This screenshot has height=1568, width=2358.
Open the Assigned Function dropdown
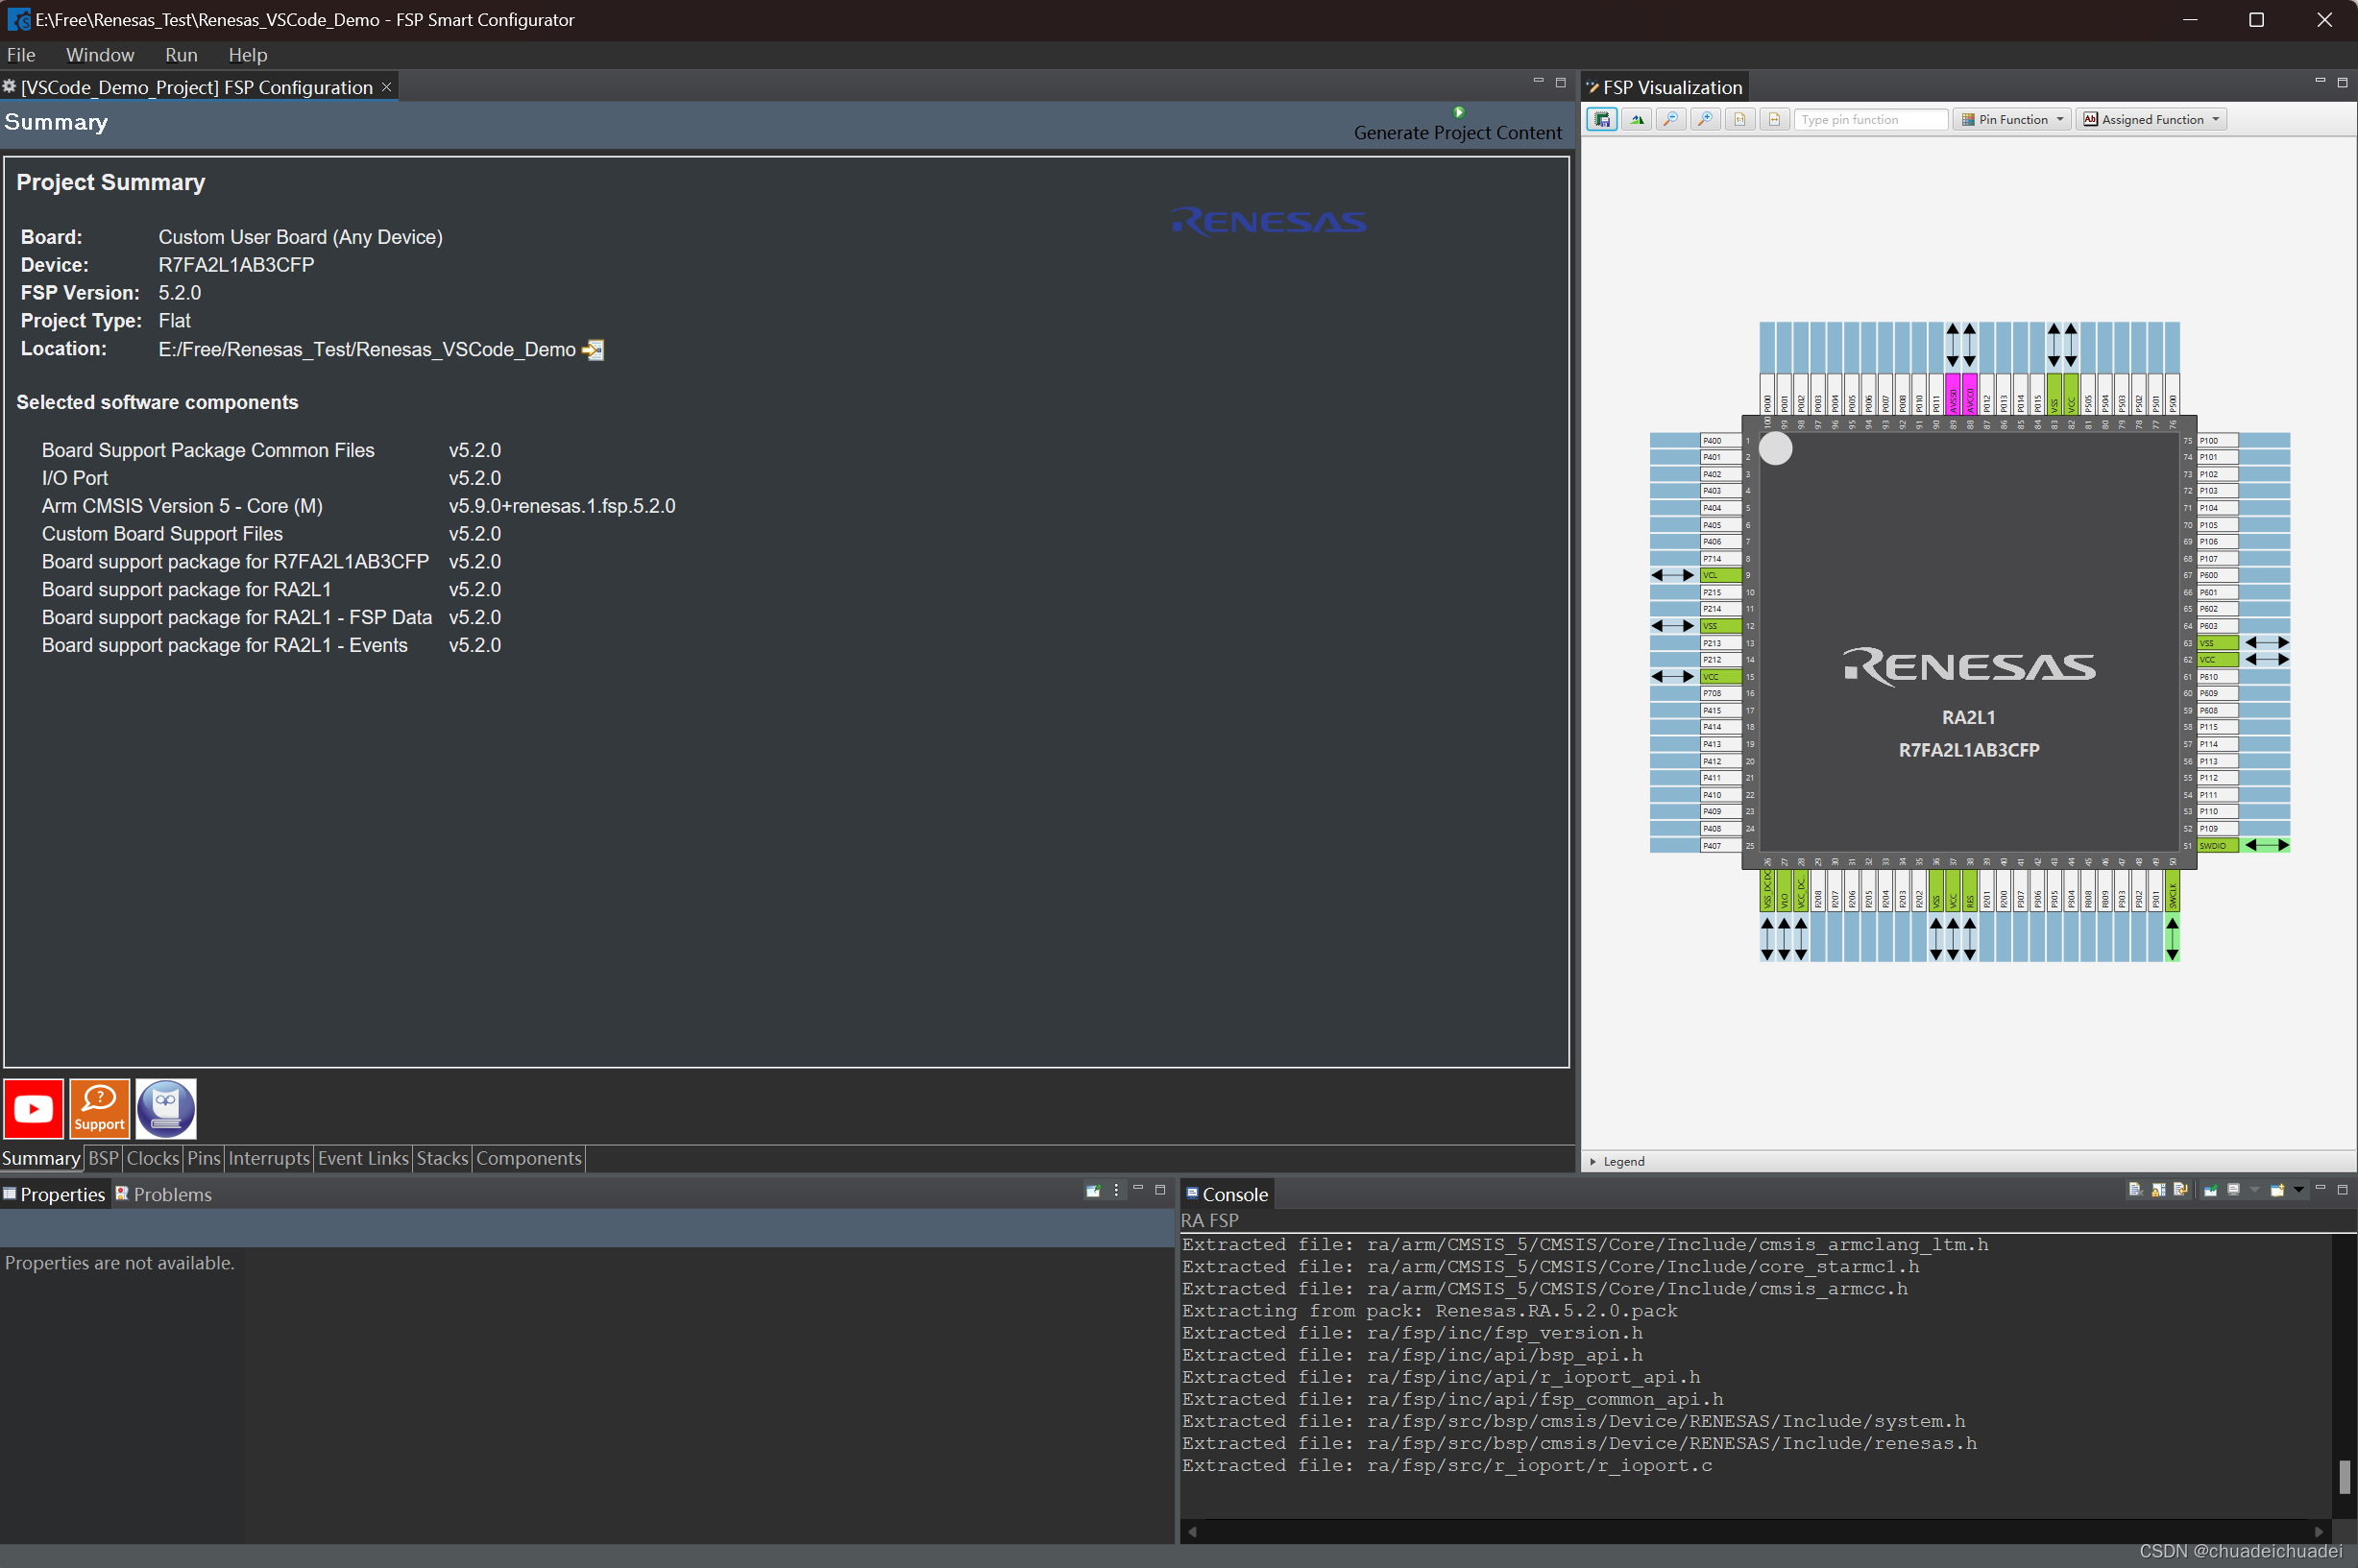tap(2150, 119)
